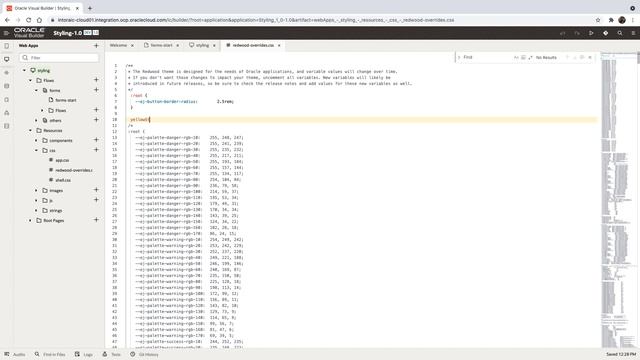The width and height of the screenshot is (640, 360).
Task: Open the Git diamond icon in the header
Action: pyautogui.click(x=606, y=33)
